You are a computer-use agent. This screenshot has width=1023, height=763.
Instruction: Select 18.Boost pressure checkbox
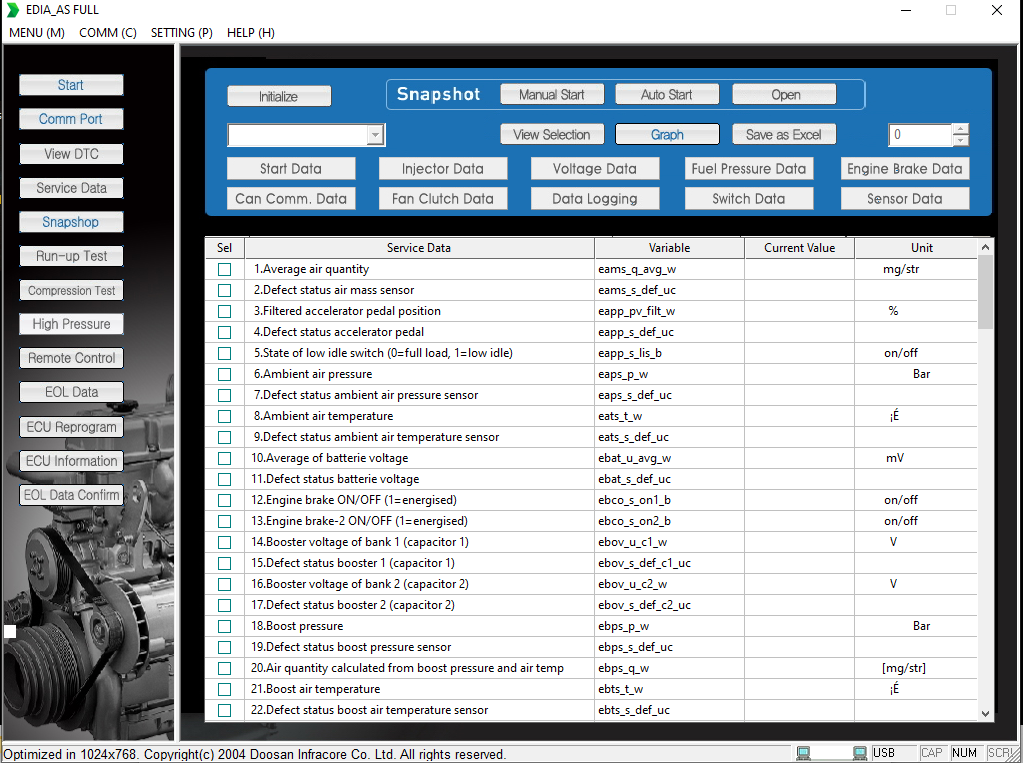pos(224,626)
